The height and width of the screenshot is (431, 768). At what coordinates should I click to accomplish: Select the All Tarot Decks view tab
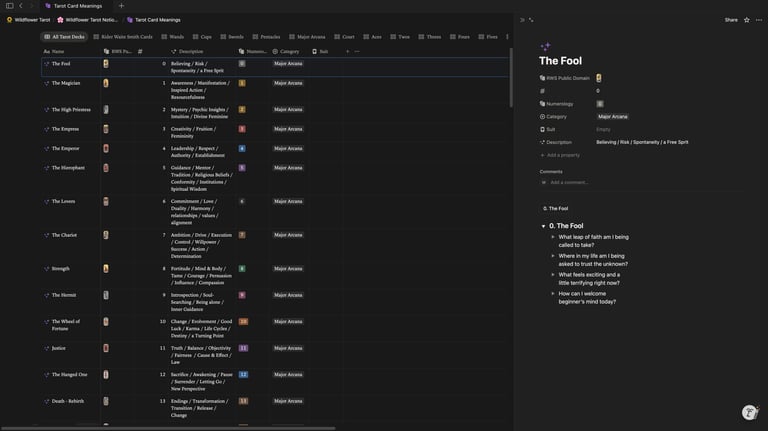pyautogui.click(x=64, y=37)
